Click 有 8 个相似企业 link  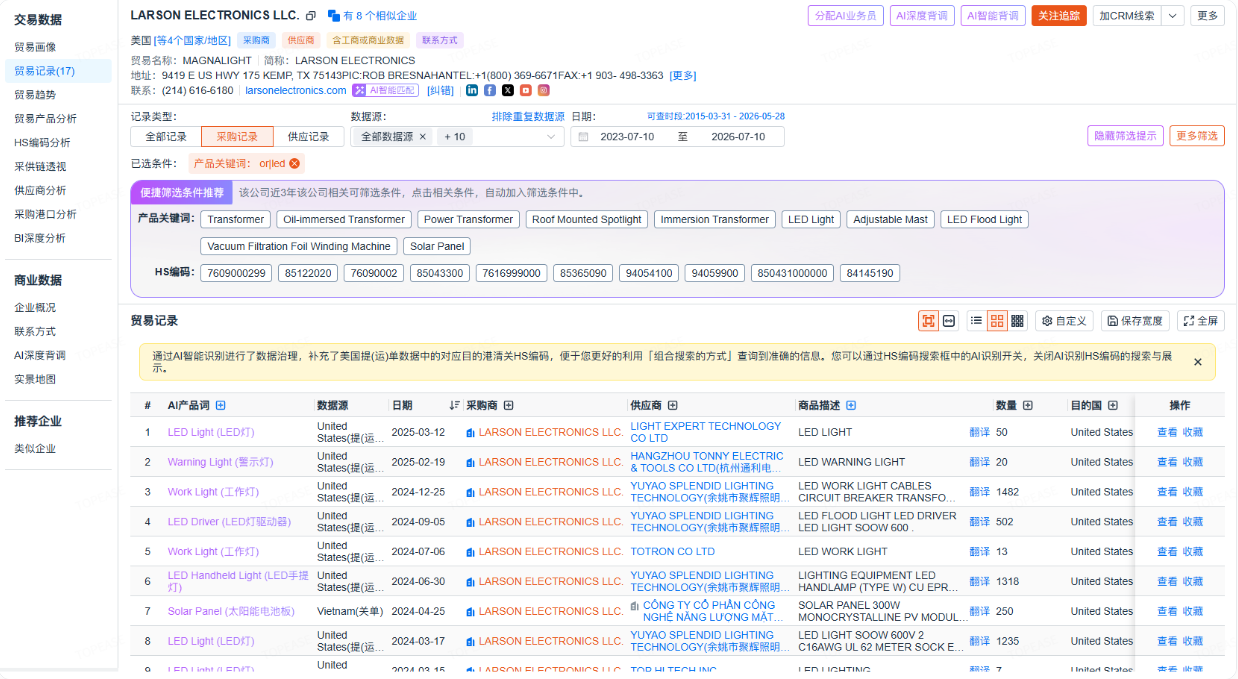click(372, 16)
